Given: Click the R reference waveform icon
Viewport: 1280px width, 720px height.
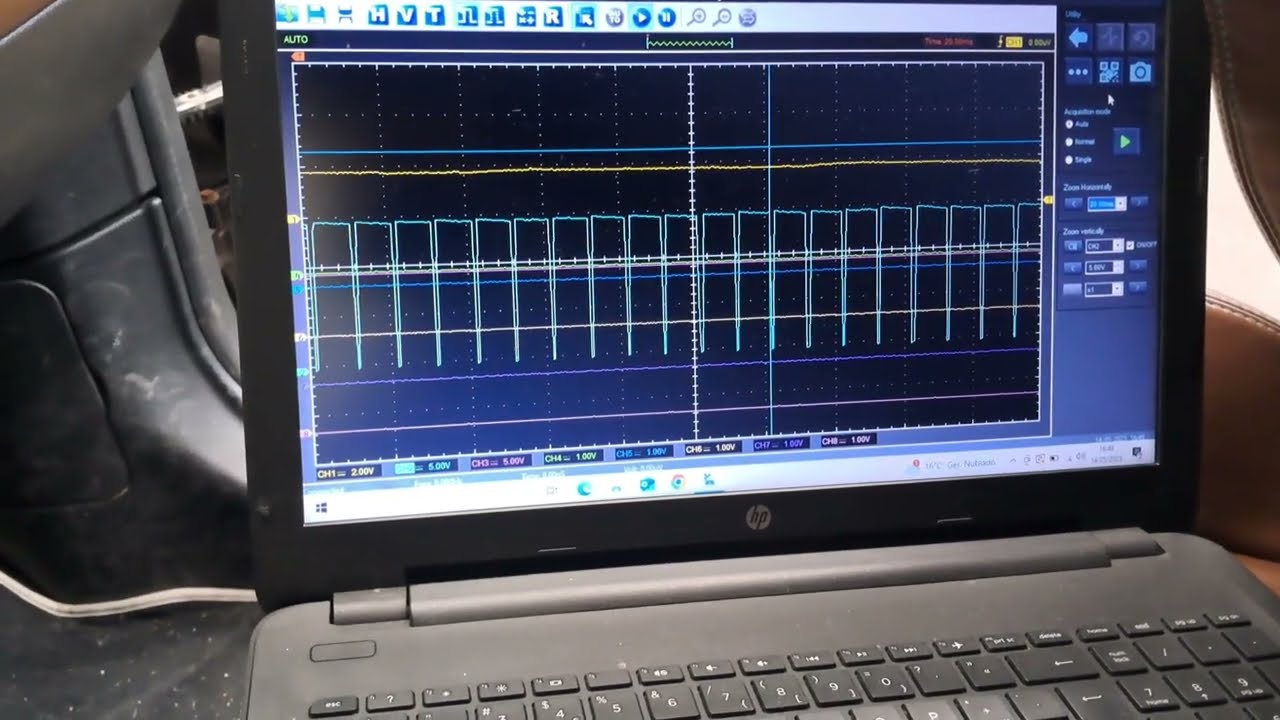Looking at the screenshot, I should pyautogui.click(x=553, y=17).
